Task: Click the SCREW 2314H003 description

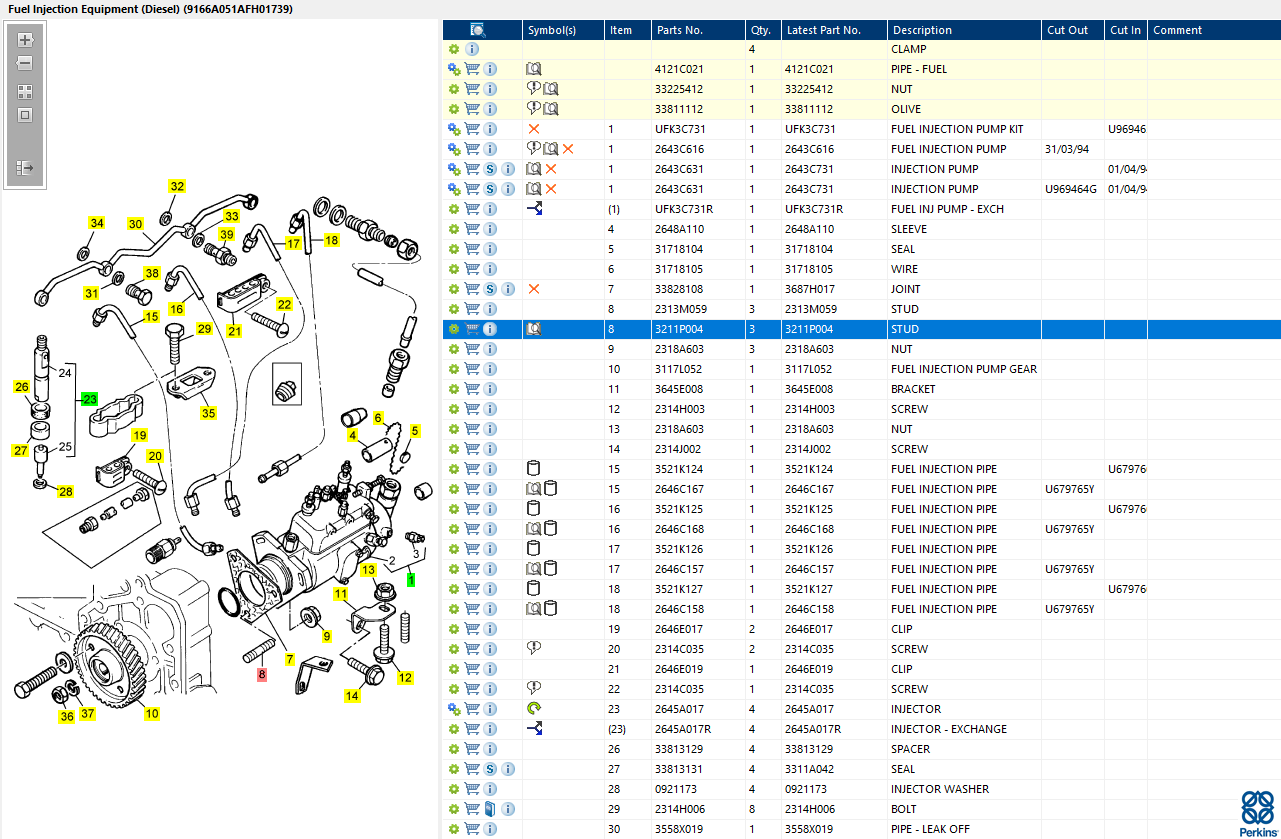Action: pos(909,409)
